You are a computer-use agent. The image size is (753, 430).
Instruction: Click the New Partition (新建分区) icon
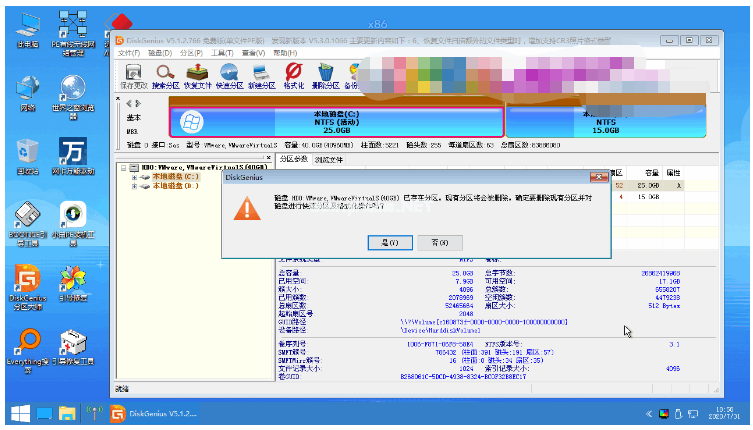(x=261, y=75)
